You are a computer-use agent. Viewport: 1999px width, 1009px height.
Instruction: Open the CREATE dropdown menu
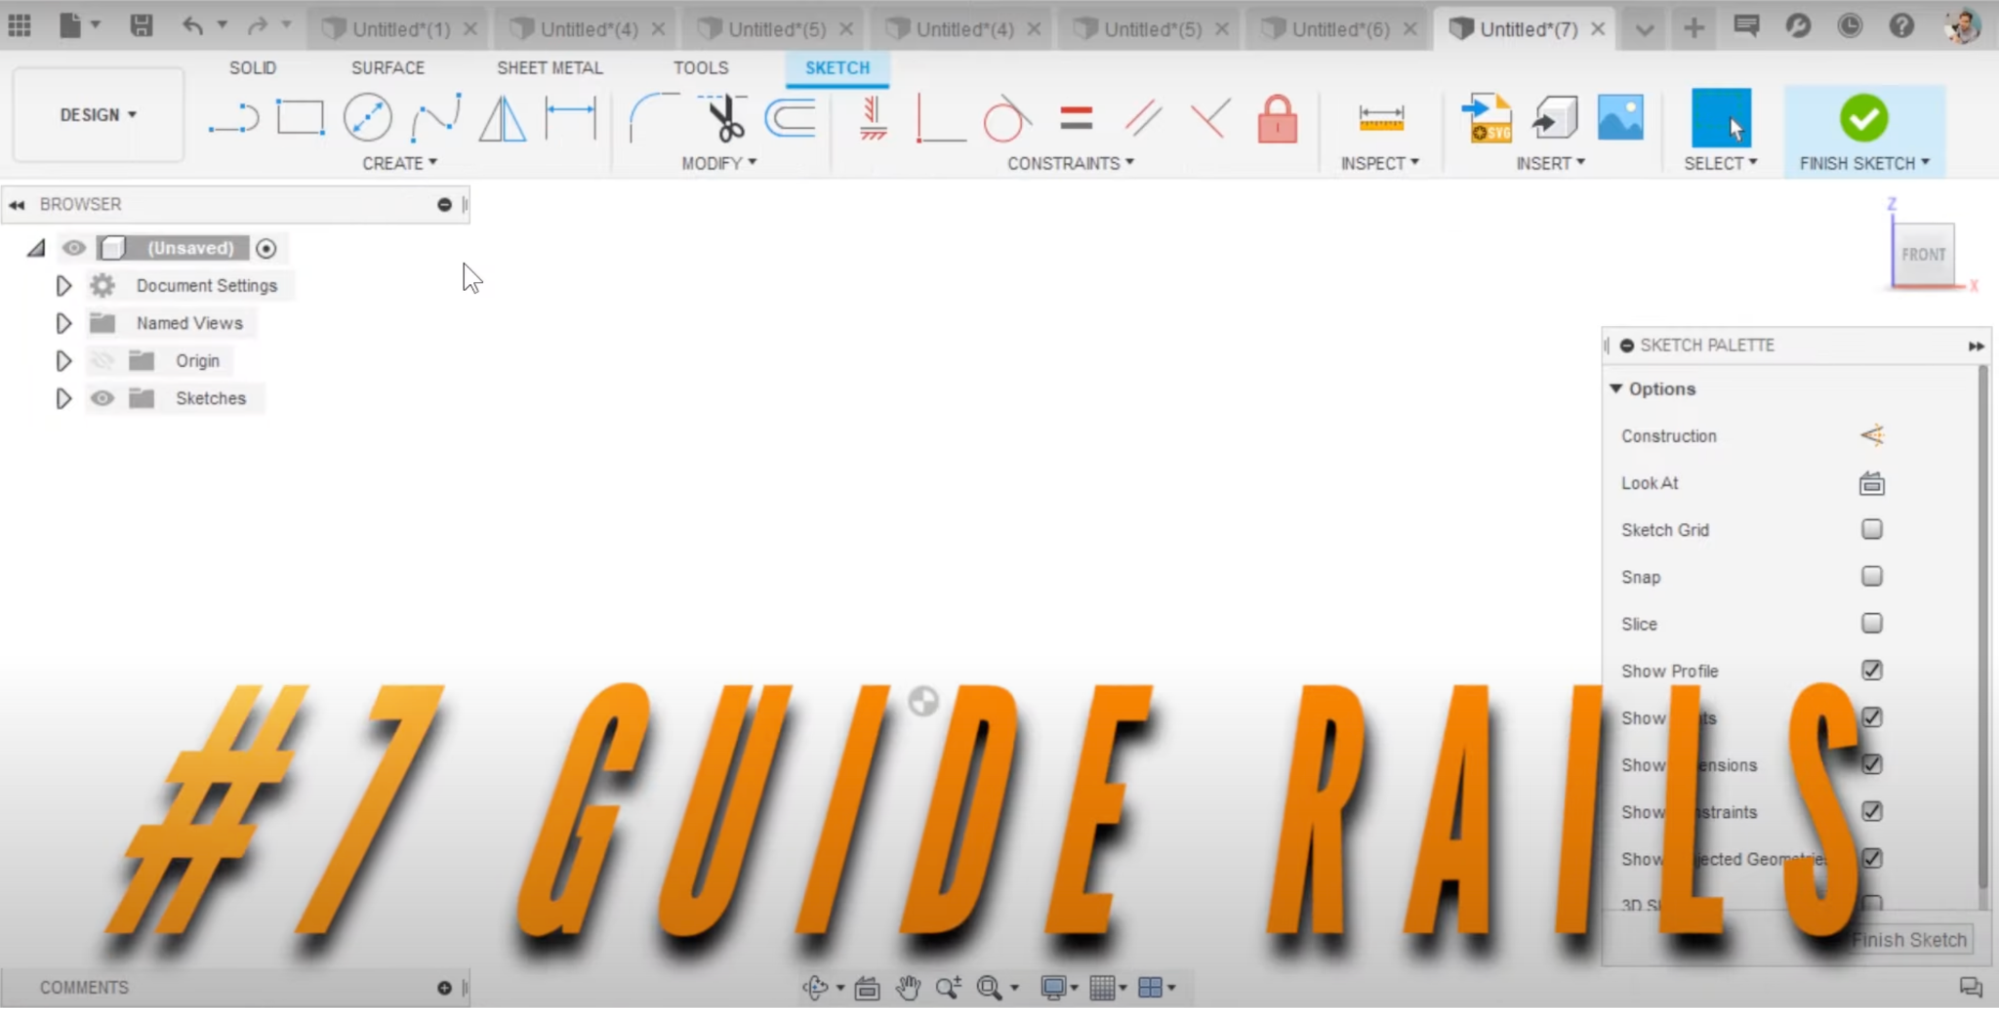[399, 163]
